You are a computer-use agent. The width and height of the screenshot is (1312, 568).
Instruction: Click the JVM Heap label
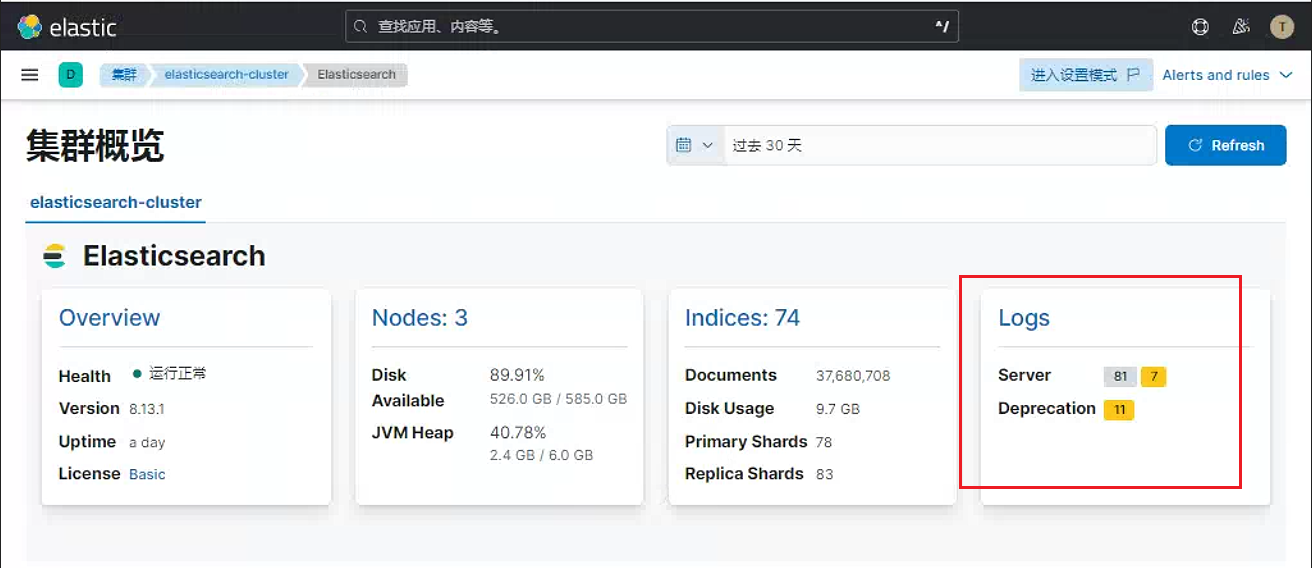tap(413, 433)
